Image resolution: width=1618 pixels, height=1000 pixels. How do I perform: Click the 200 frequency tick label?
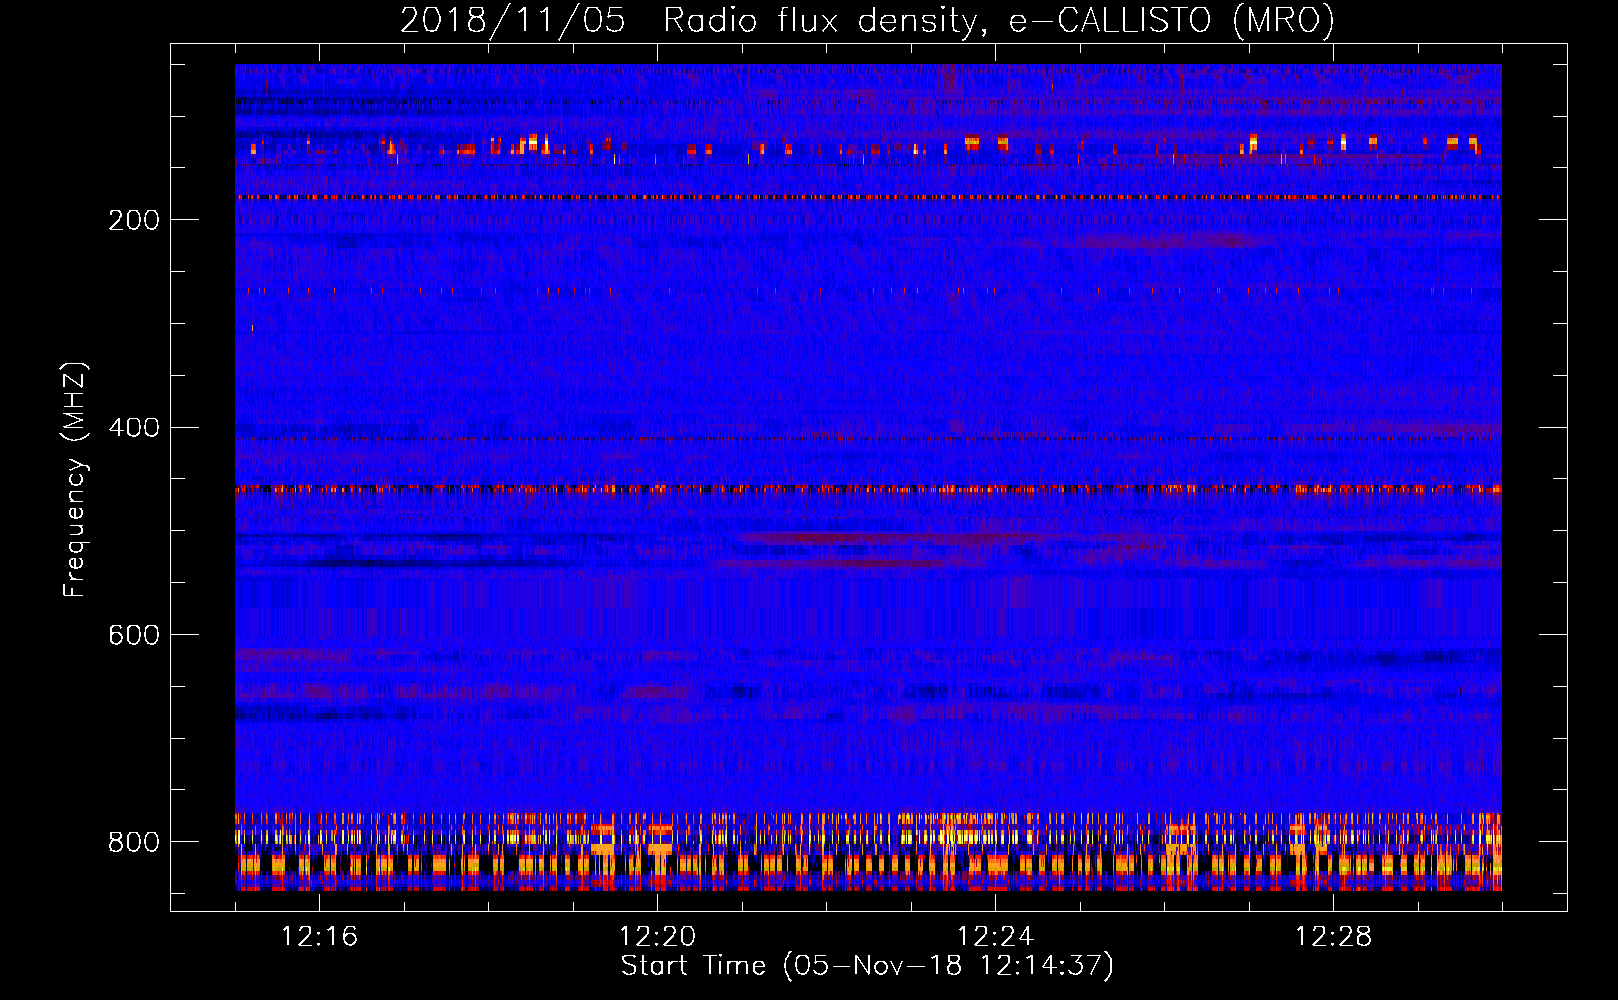point(134,220)
